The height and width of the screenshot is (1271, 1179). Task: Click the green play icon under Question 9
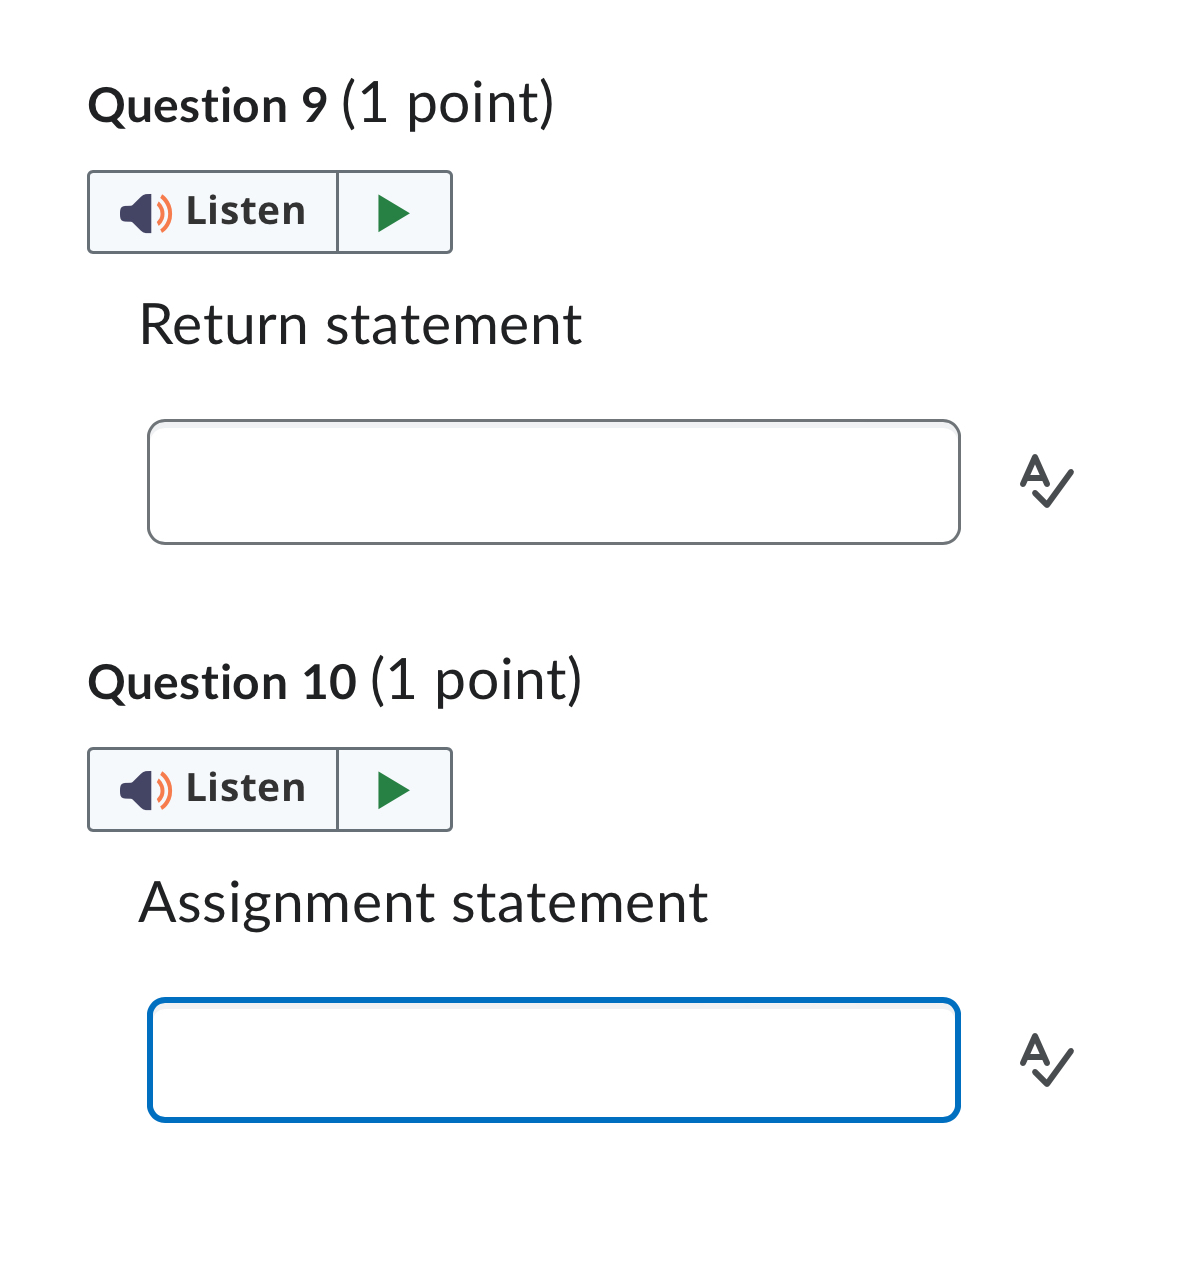pos(394,212)
